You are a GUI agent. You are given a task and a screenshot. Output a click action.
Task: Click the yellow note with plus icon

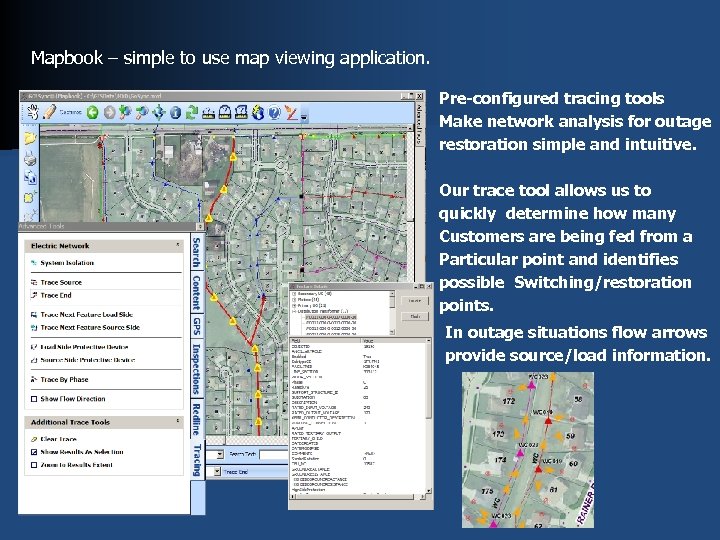30,197
